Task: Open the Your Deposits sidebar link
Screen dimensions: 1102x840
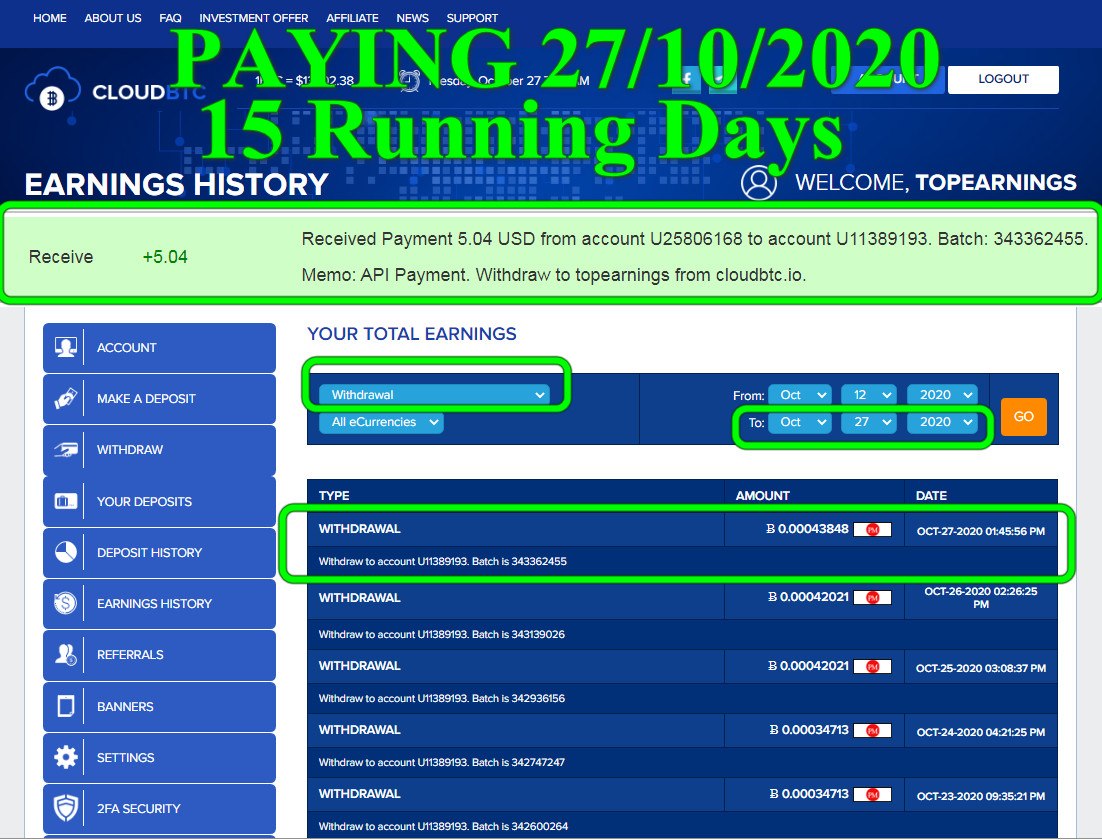Action: point(159,501)
